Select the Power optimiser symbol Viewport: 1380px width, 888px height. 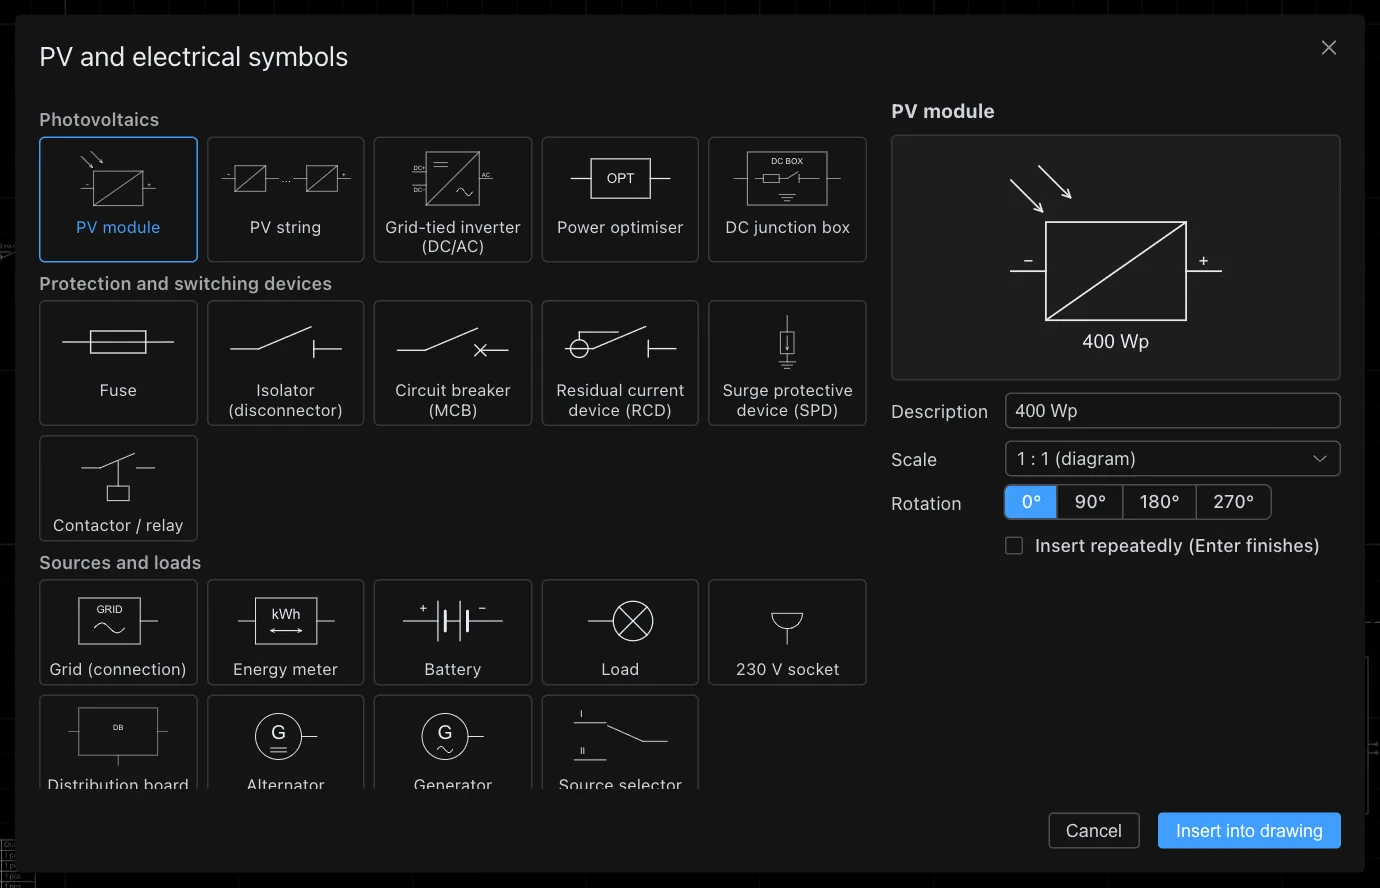(620, 199)
